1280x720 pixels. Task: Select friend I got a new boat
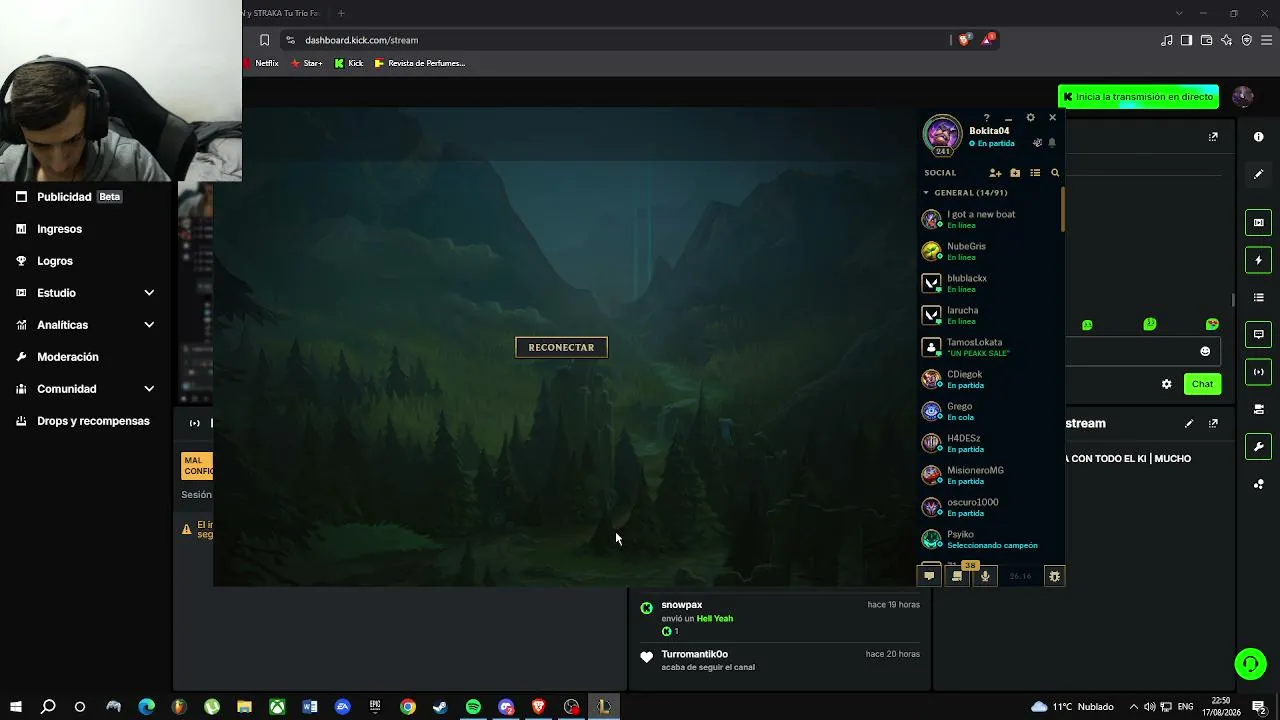[990, 219]
